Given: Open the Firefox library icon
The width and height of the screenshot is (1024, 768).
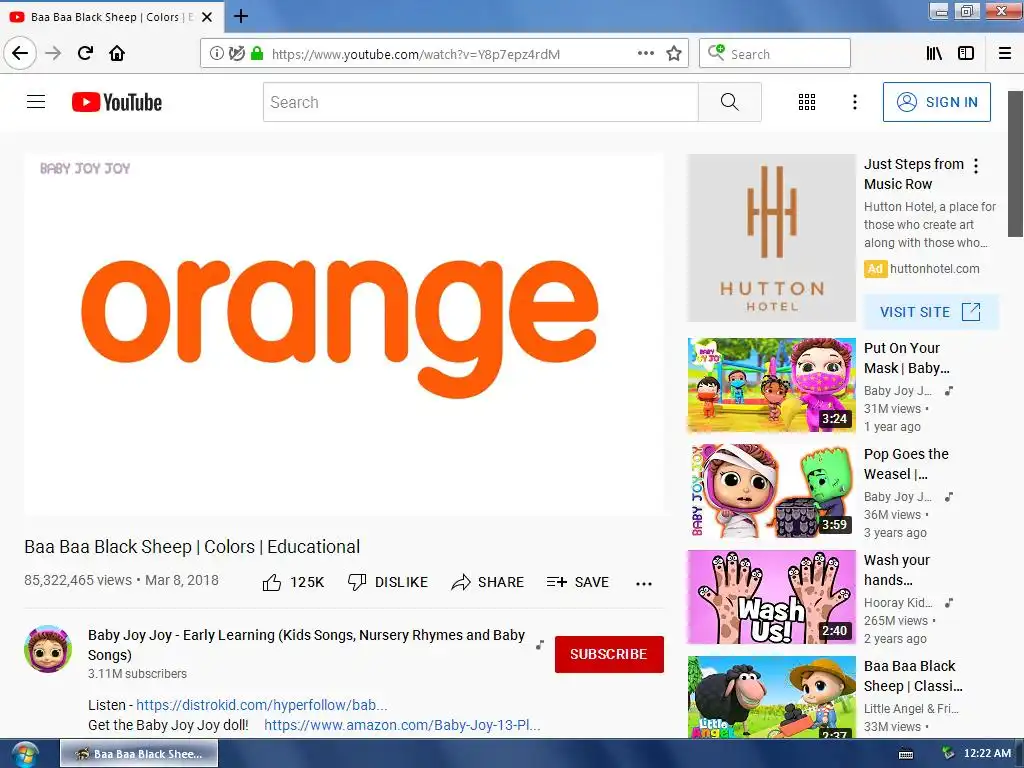Looking at the screenshot, I should (x=935, y=54).
